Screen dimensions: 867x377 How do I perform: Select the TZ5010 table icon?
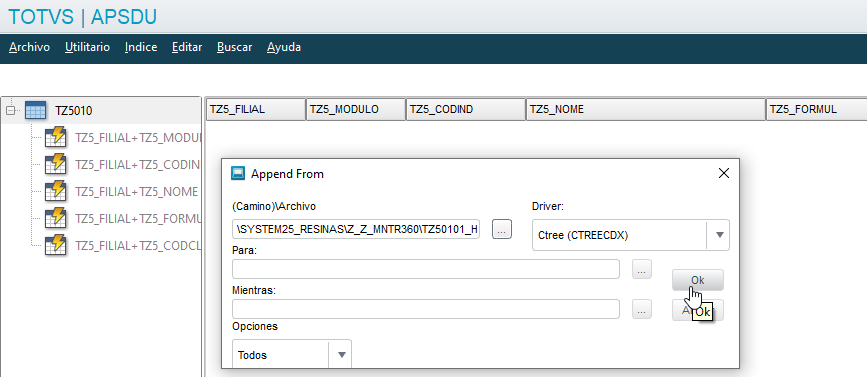[x=35, y=111]
